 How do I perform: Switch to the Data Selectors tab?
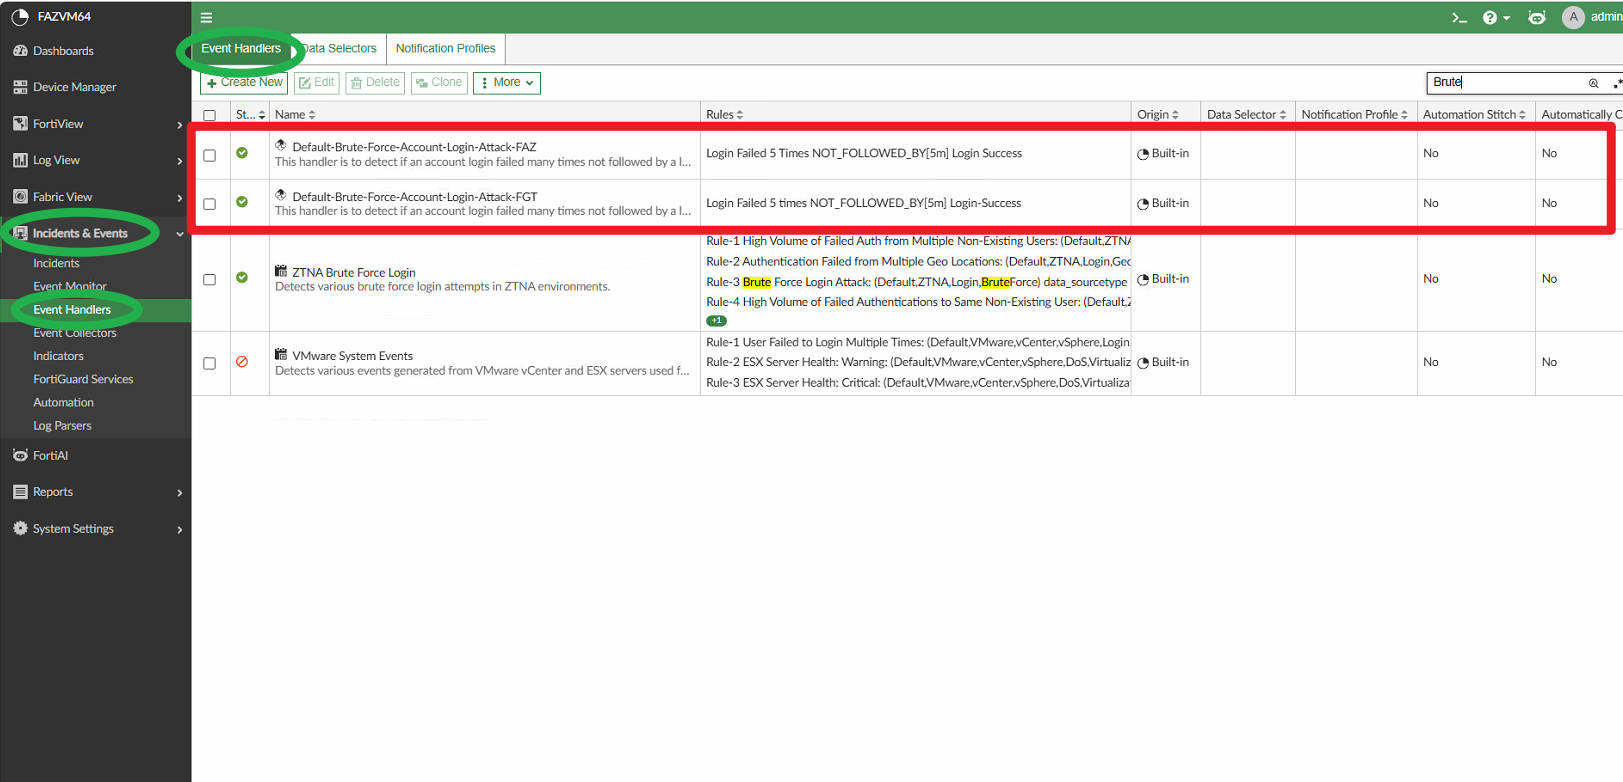coord(339,48)
